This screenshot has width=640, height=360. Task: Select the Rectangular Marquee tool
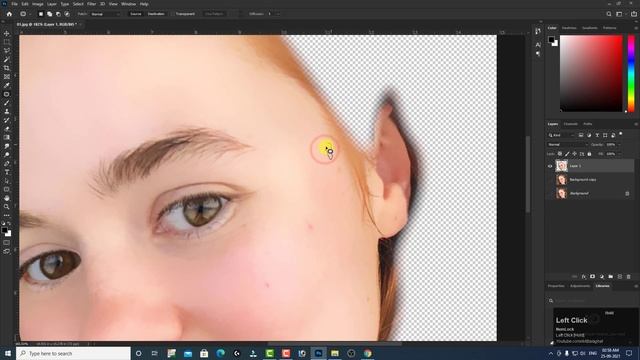coord(7,42)
